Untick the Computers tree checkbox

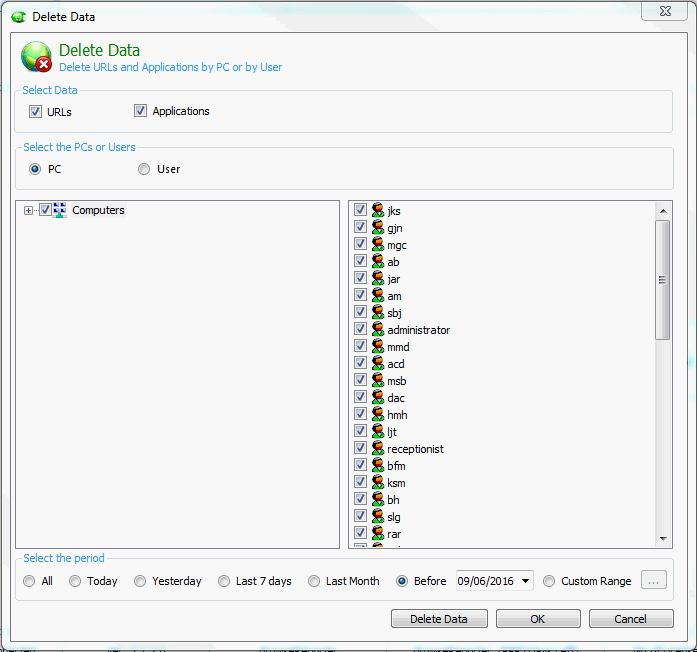(45, 209)
